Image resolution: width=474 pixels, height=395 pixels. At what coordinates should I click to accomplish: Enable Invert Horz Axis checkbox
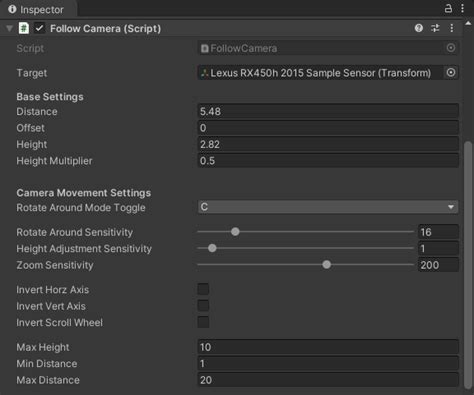click(x=203, y=289)
